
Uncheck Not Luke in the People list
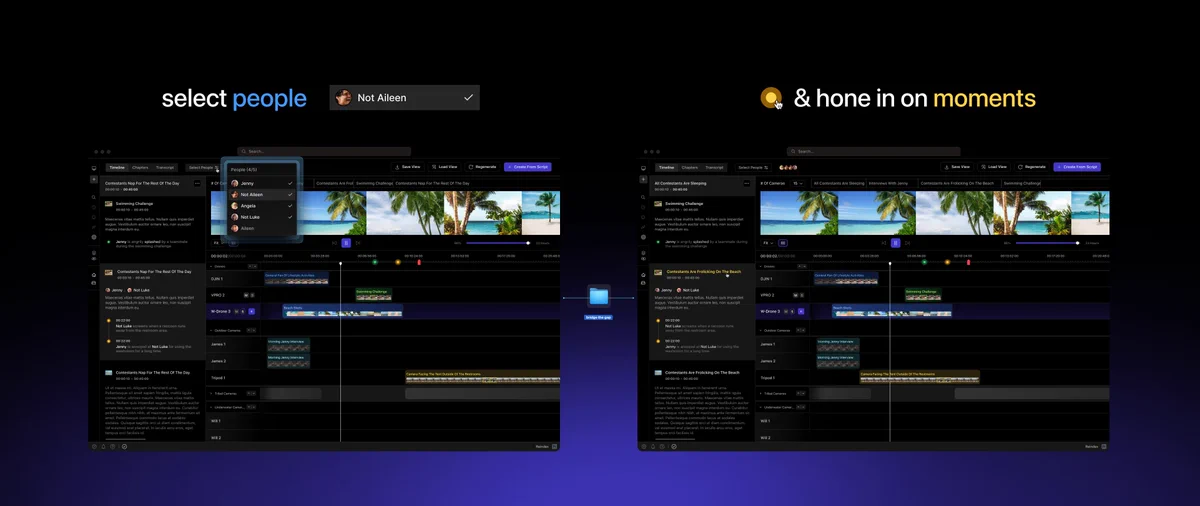[x=263, y=217]
